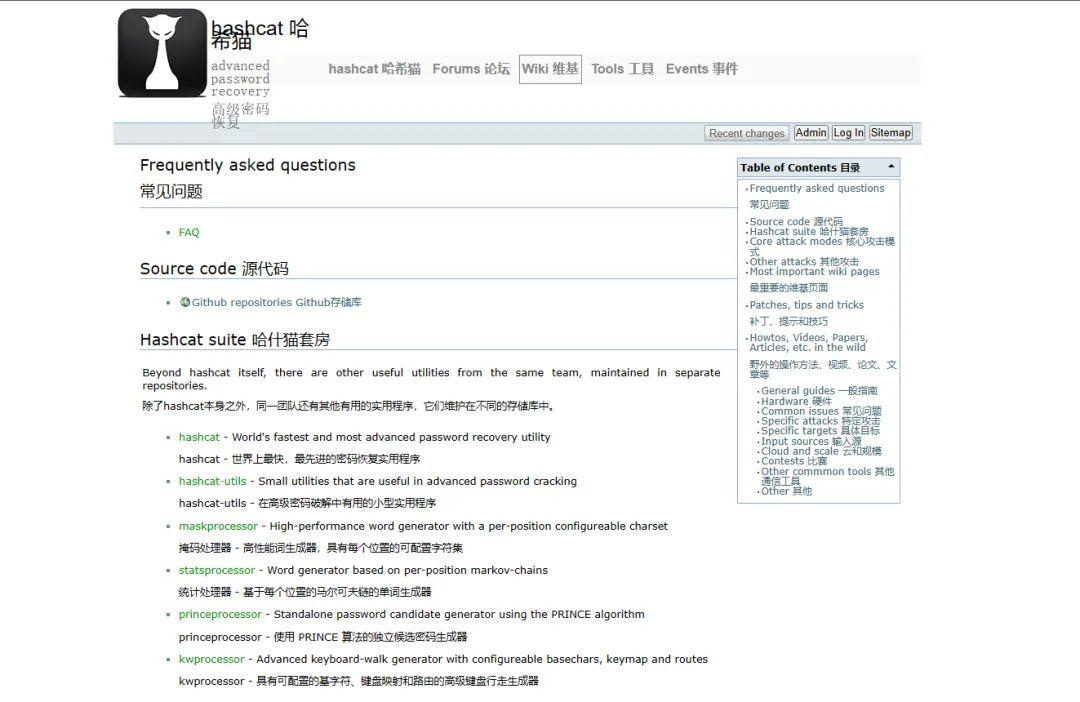Open the Tools nav menu item

[x=622, y=69]
